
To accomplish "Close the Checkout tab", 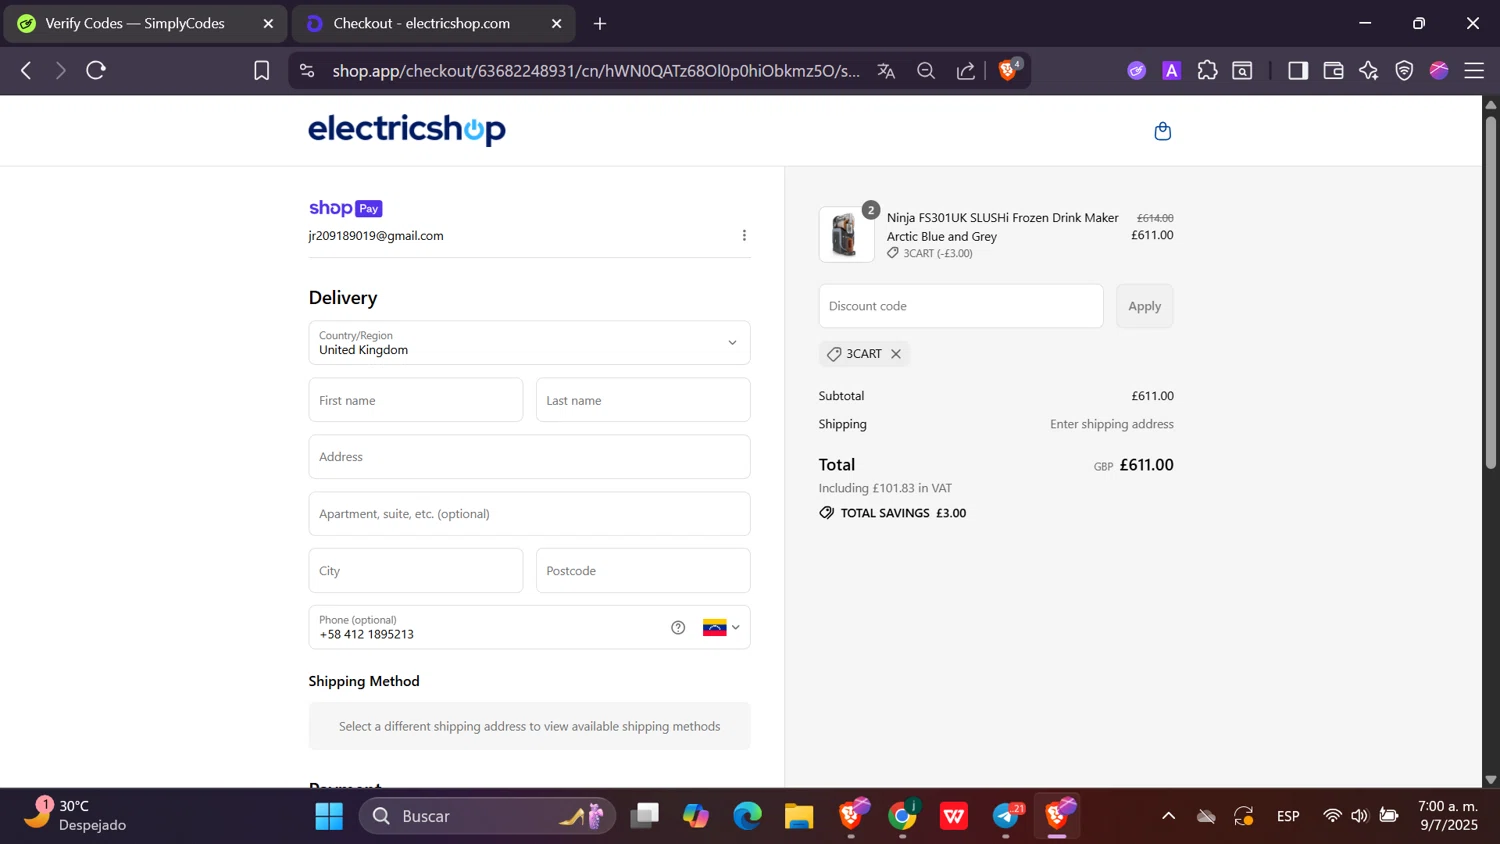I will click(557, 23).
